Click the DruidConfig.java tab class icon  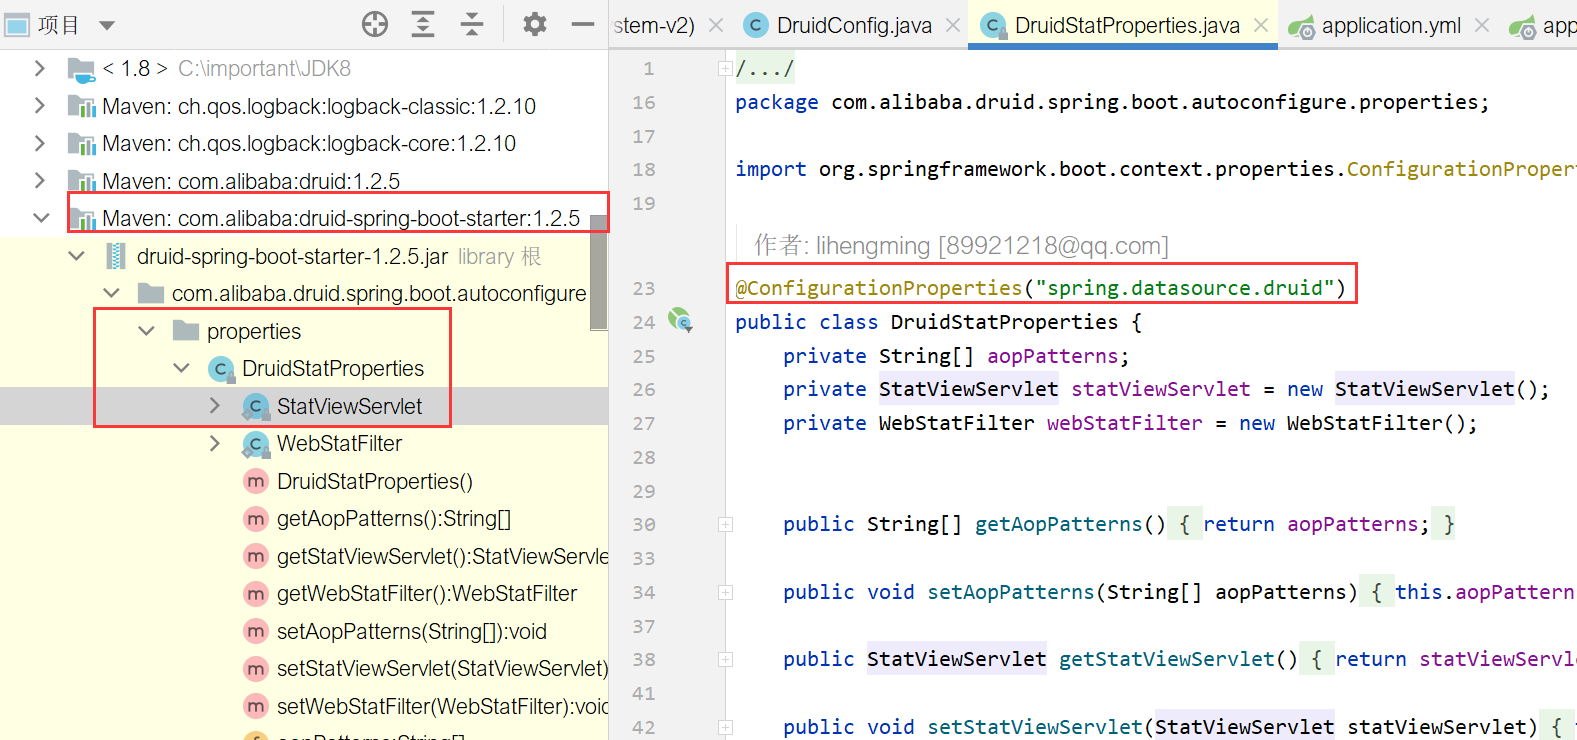[756, 25]
